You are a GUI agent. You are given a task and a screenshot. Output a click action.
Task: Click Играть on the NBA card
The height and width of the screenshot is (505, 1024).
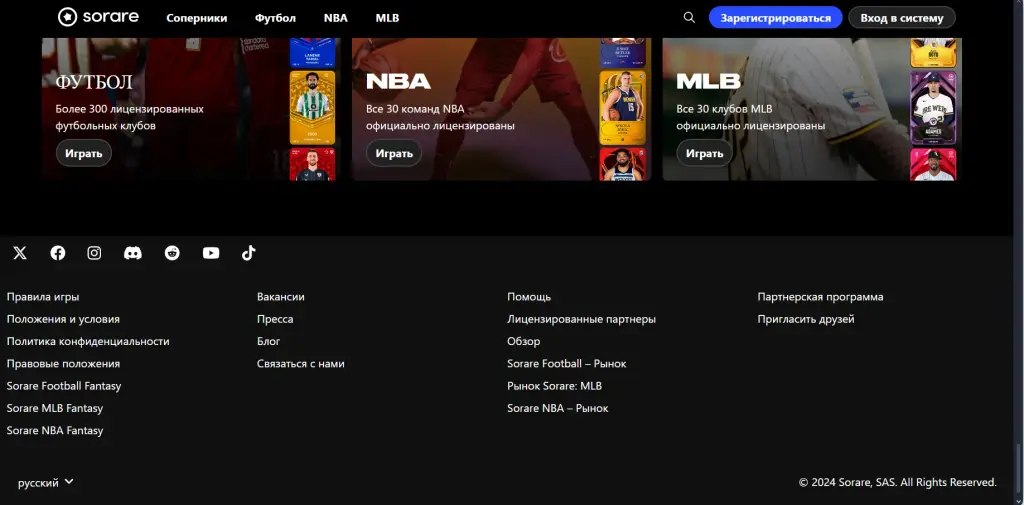pyautogui.click(x=394, y=154)
